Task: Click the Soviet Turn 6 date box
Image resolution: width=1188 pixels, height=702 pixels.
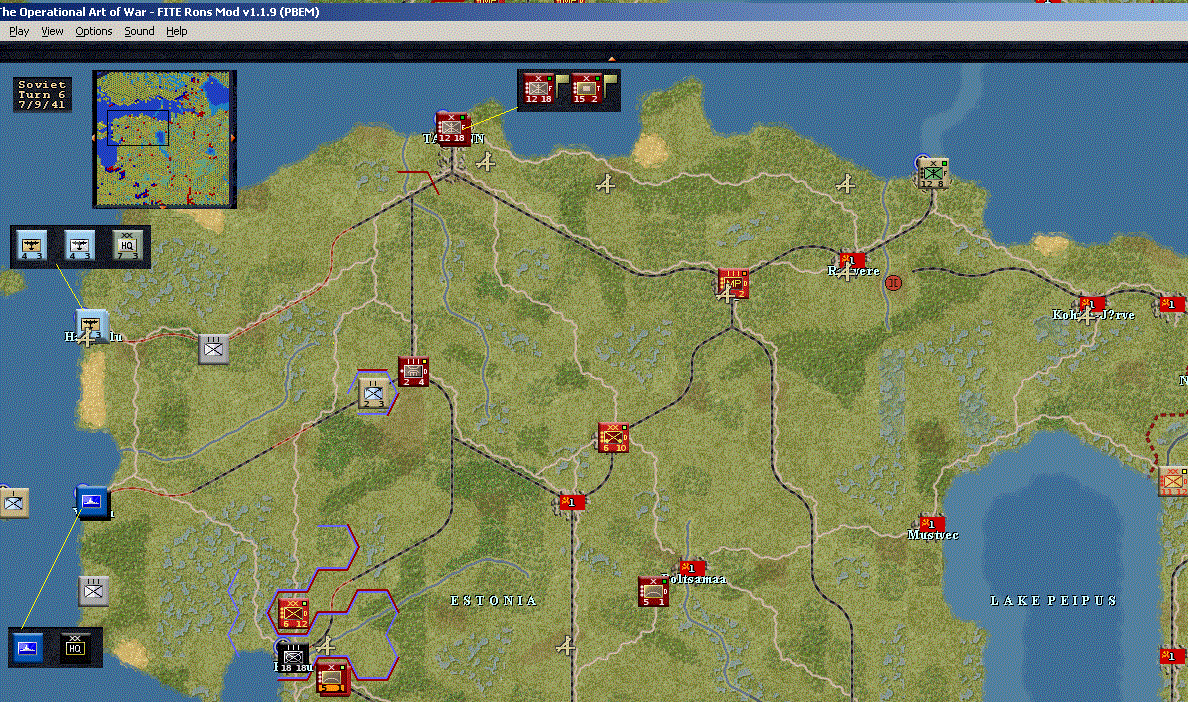Action: [42, 95]
